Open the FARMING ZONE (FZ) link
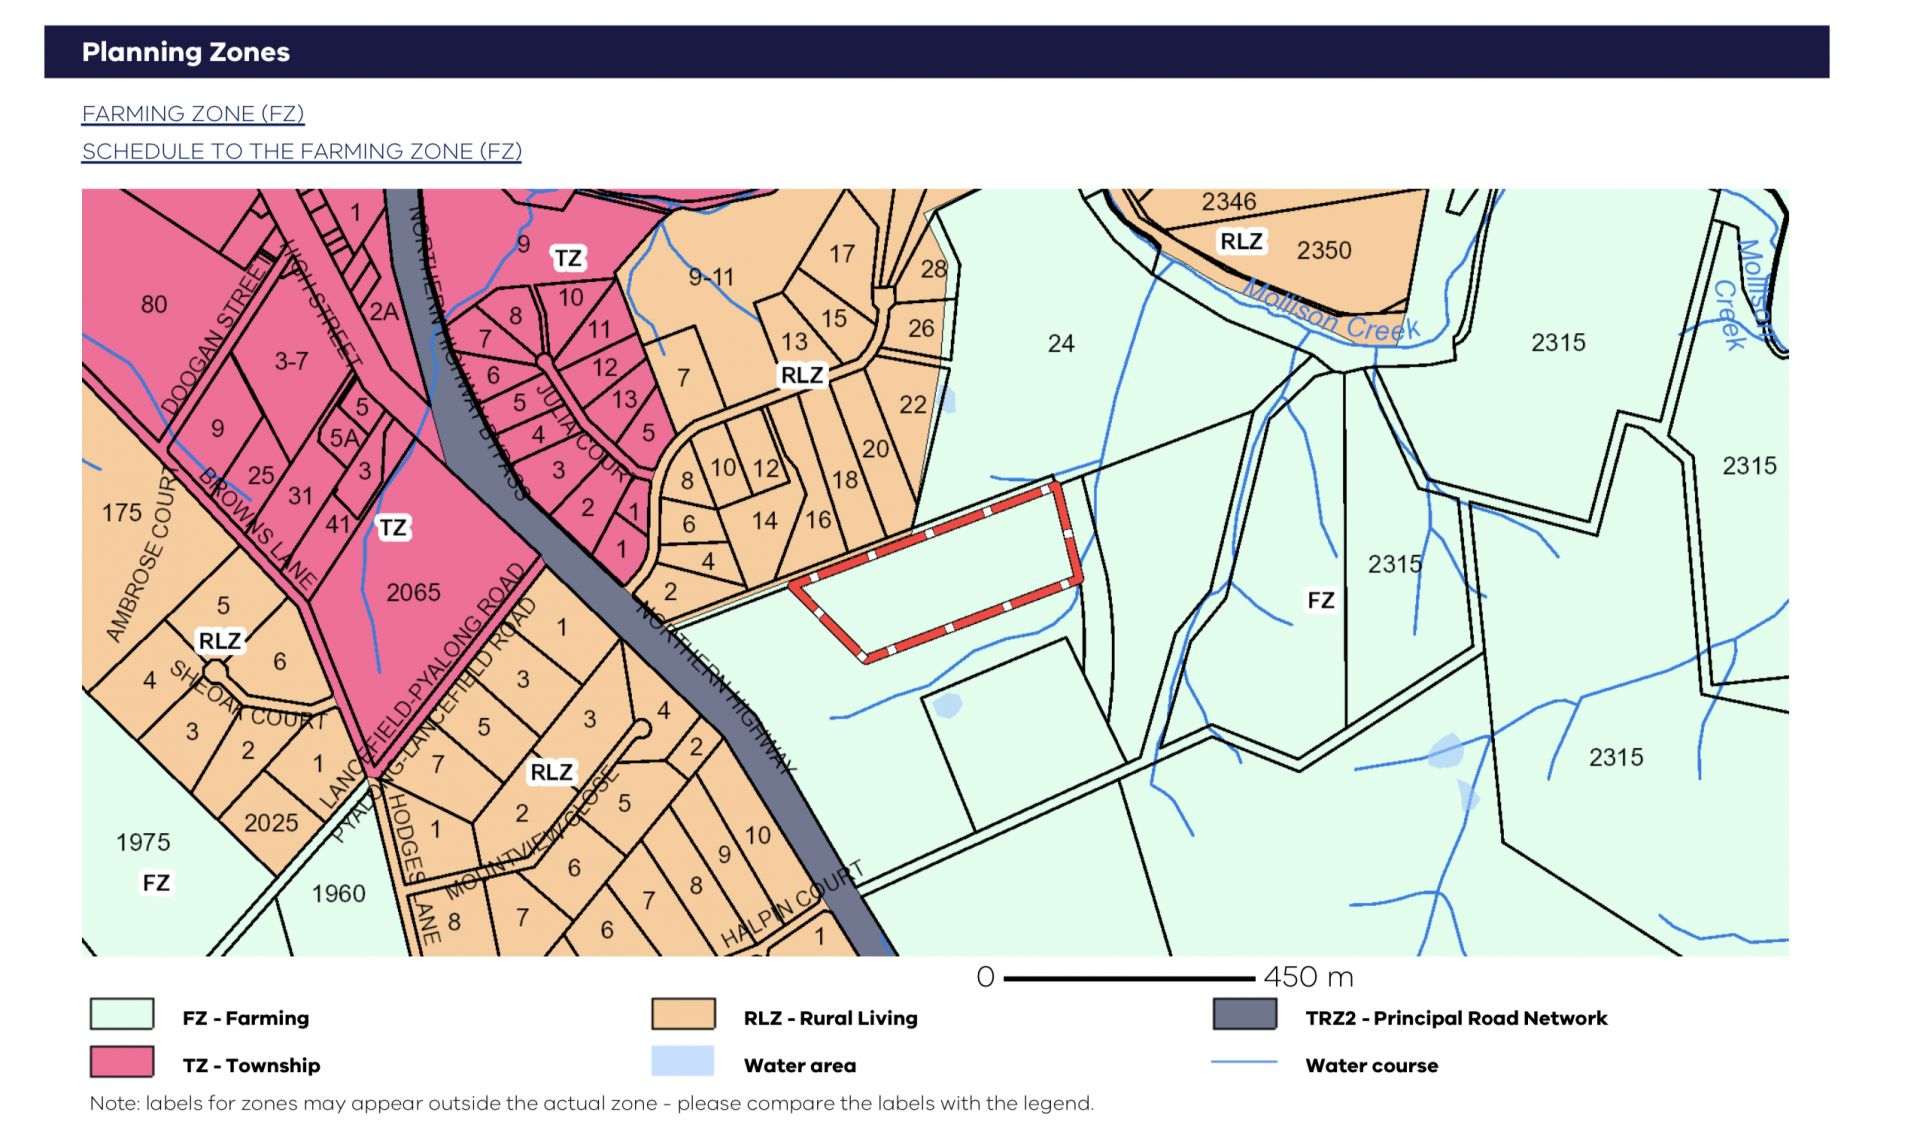The height and width of the screenshot is (1133, 1920). click(193, 114)
